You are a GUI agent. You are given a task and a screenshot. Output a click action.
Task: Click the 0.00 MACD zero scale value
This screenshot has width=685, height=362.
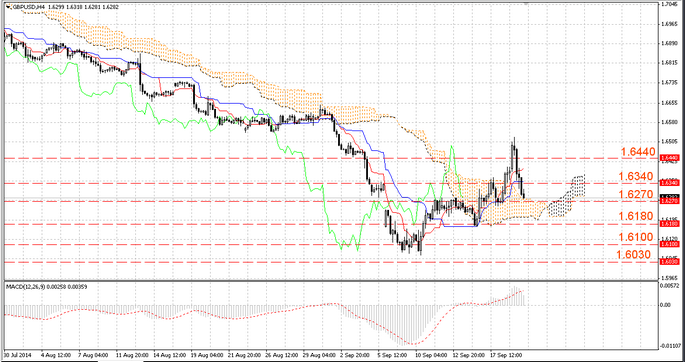pos(665,305)
